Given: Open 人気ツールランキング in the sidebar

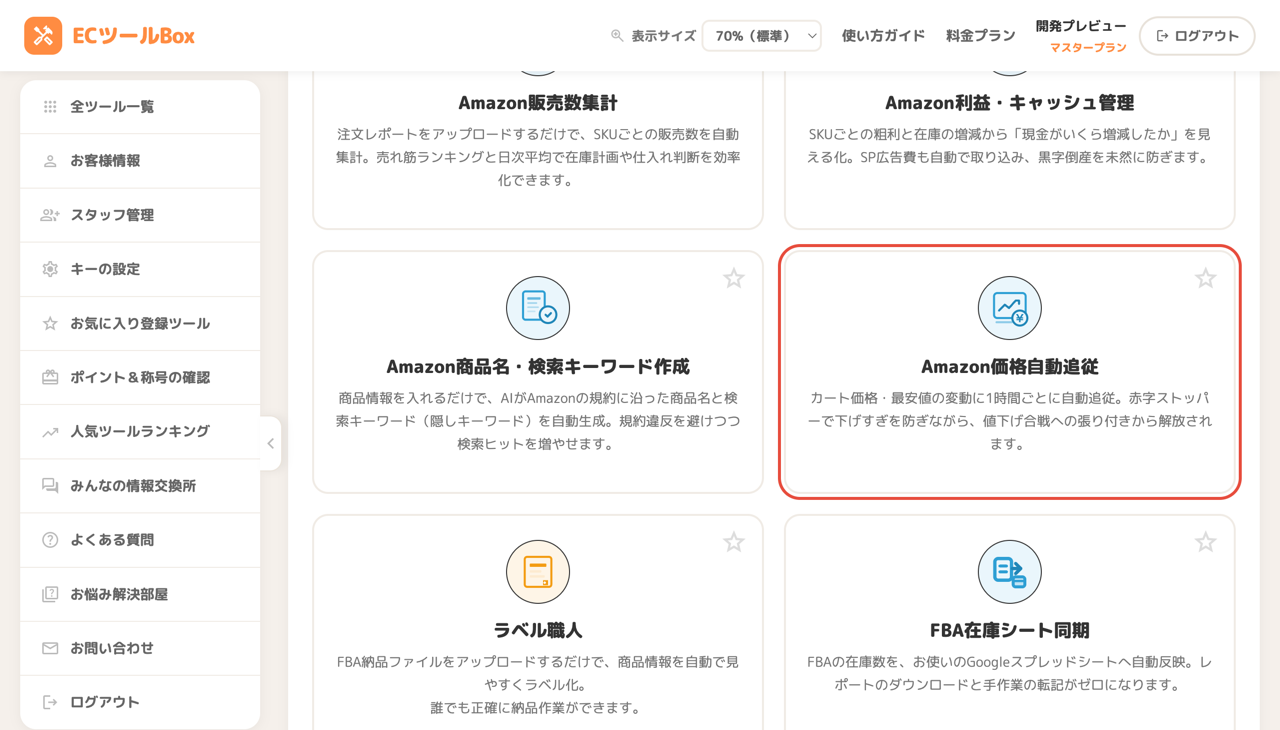Looking at the screenshot, I should tap(140, 431).
